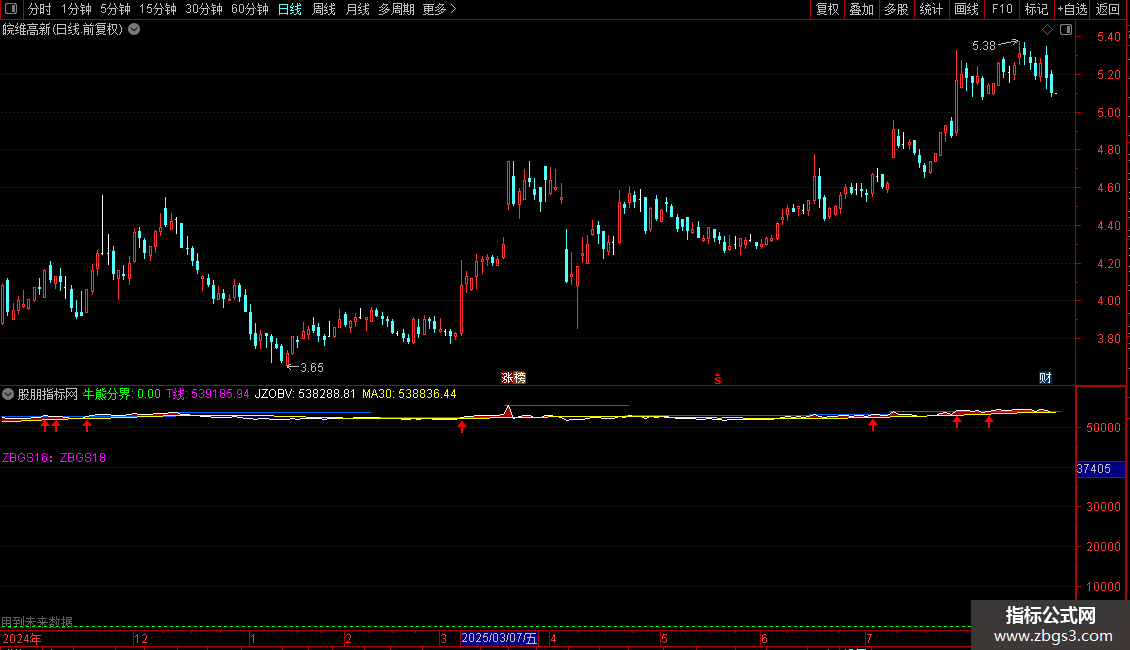
Task: Click the 用到未来数据 notice text
Action: tap(37, 622)
